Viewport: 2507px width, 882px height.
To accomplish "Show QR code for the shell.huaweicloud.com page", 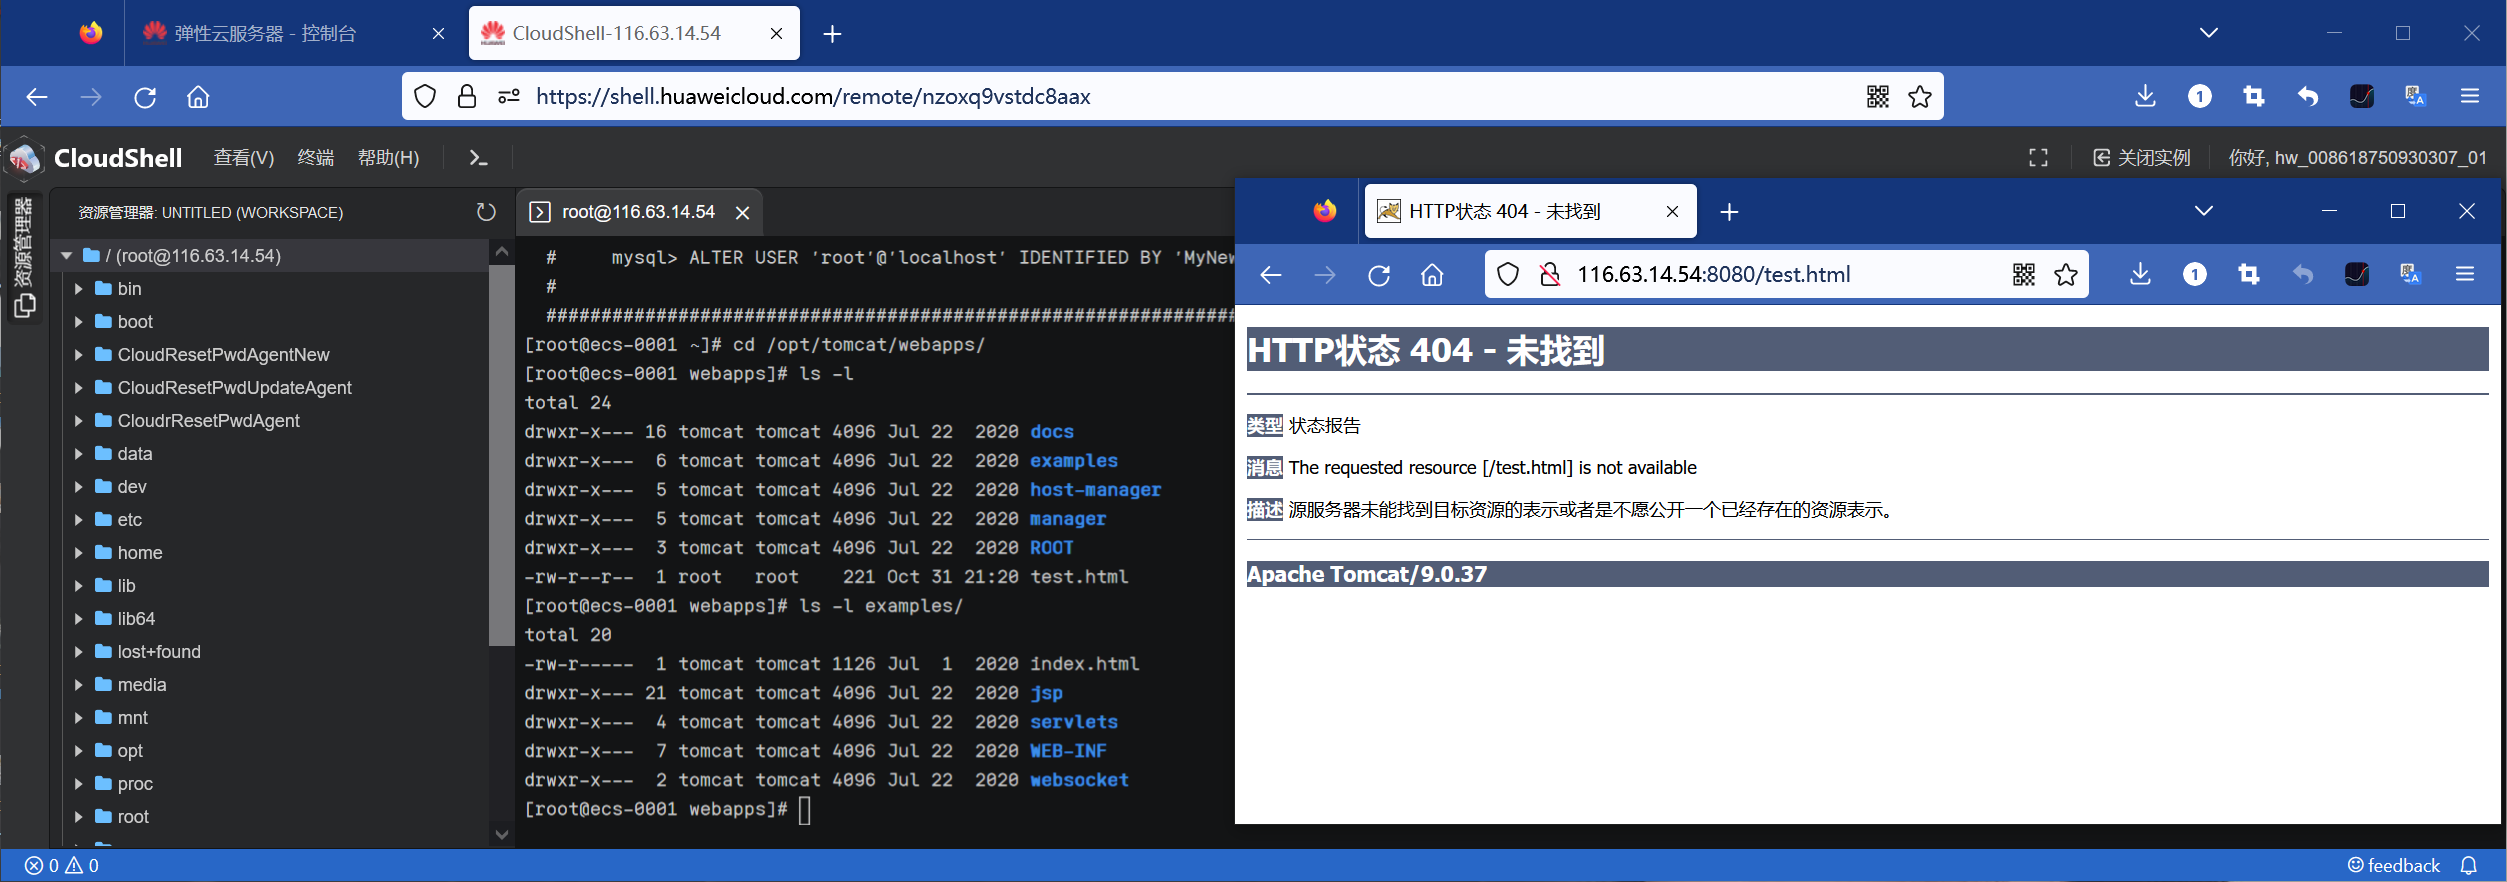I will 1878,96.
